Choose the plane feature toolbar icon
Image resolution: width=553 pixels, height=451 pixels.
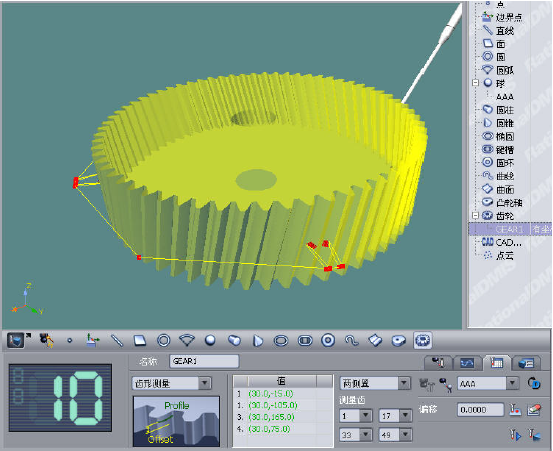pos(140,340)
